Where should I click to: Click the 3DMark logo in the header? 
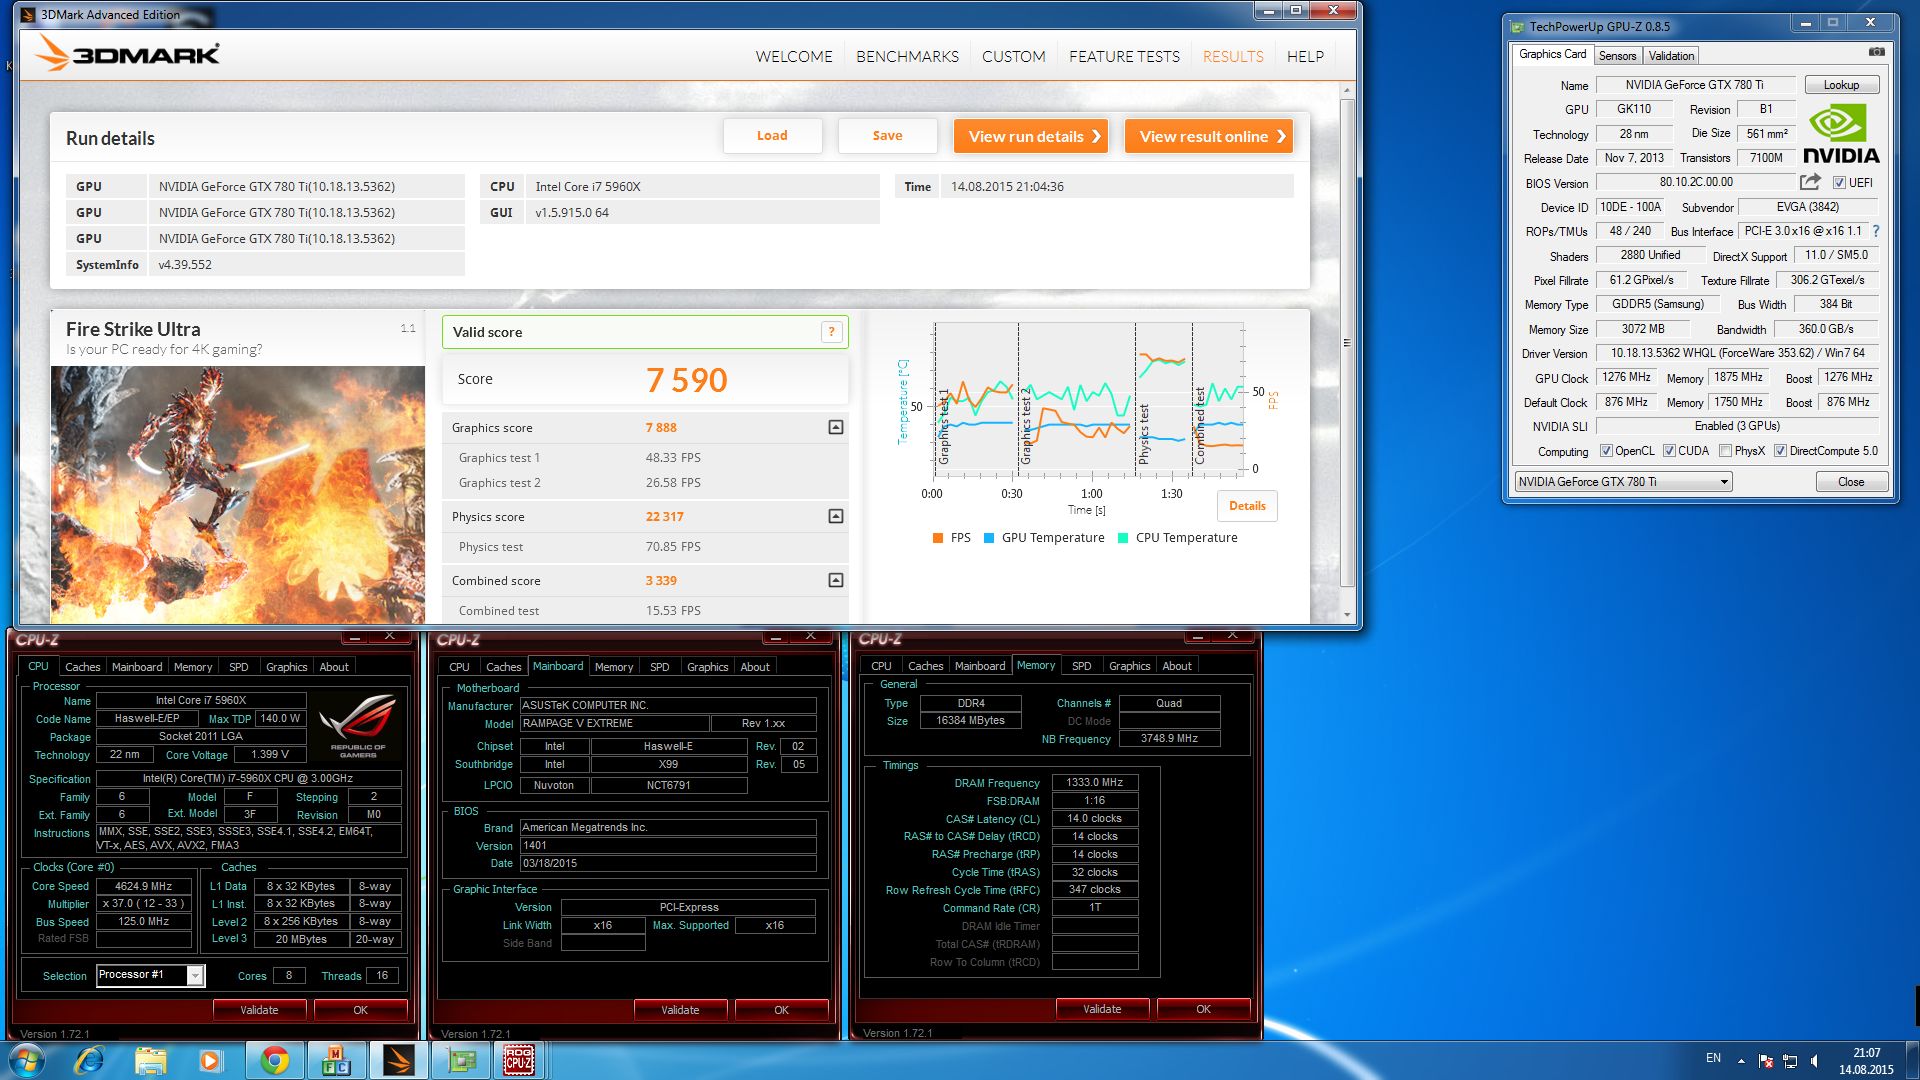point(128,53)
